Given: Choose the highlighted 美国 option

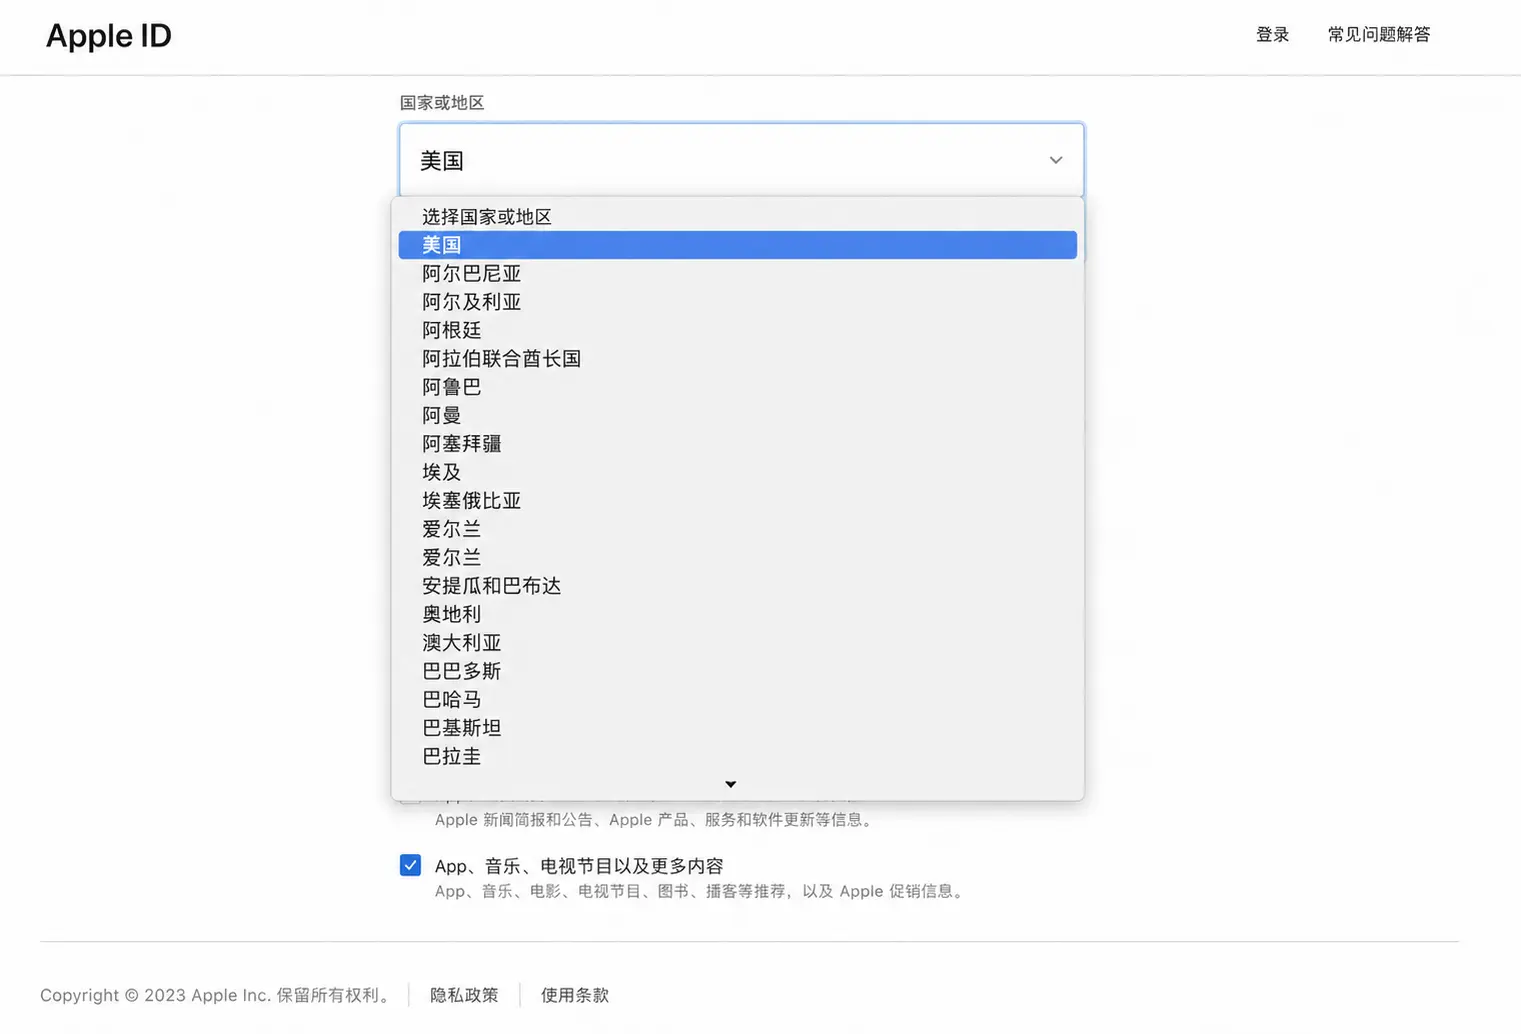Looking at the screenshot, I should (738, 245).
